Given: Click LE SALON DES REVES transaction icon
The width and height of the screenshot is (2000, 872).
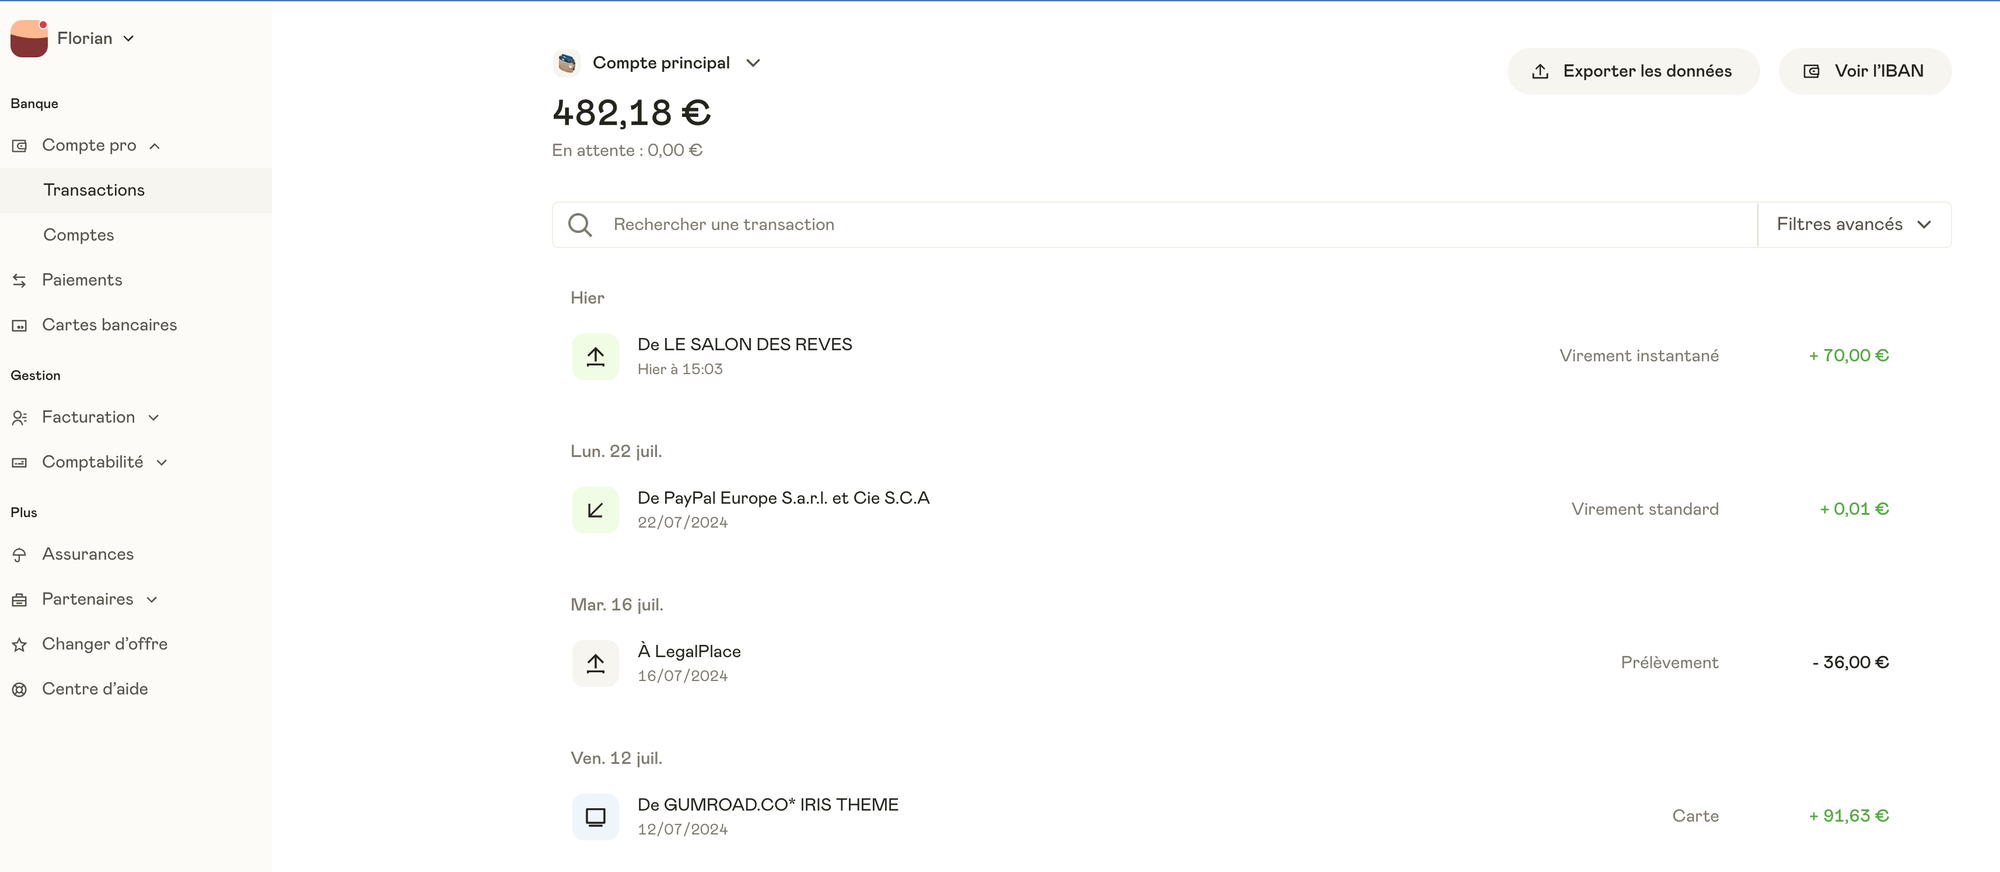Looking at the screenshot, I should pyautogui.click(x=595, y=356).
